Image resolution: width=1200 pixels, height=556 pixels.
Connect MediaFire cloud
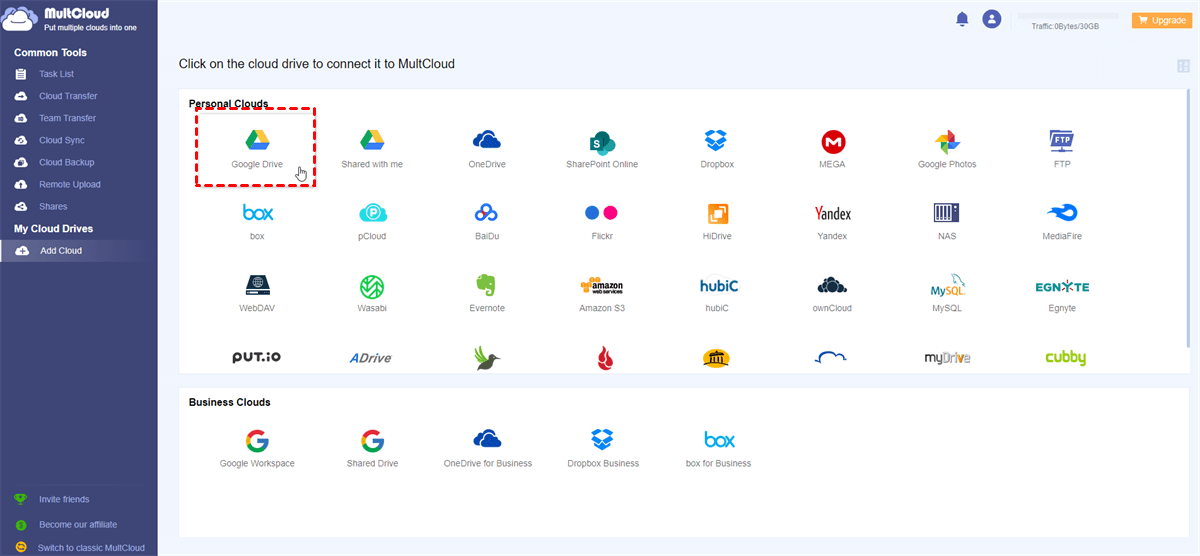1062,221
